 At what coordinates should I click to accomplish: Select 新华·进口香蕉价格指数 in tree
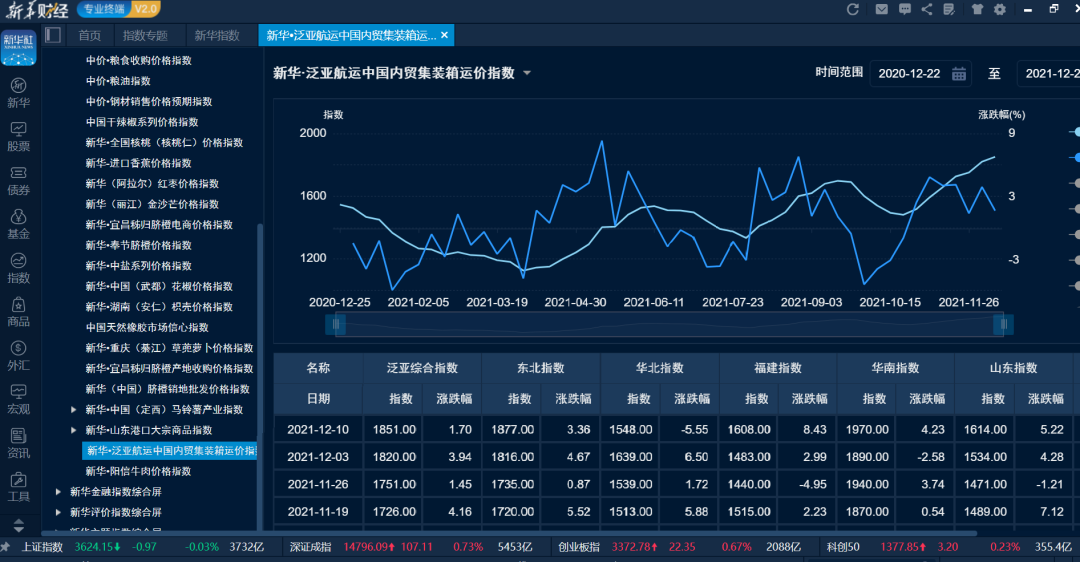click(138, 163)
